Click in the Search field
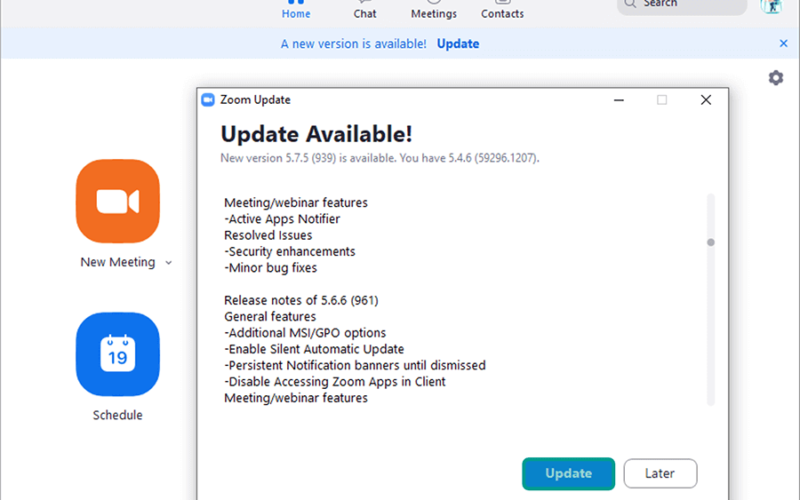The image size is (800, 500). coord(682,5)
